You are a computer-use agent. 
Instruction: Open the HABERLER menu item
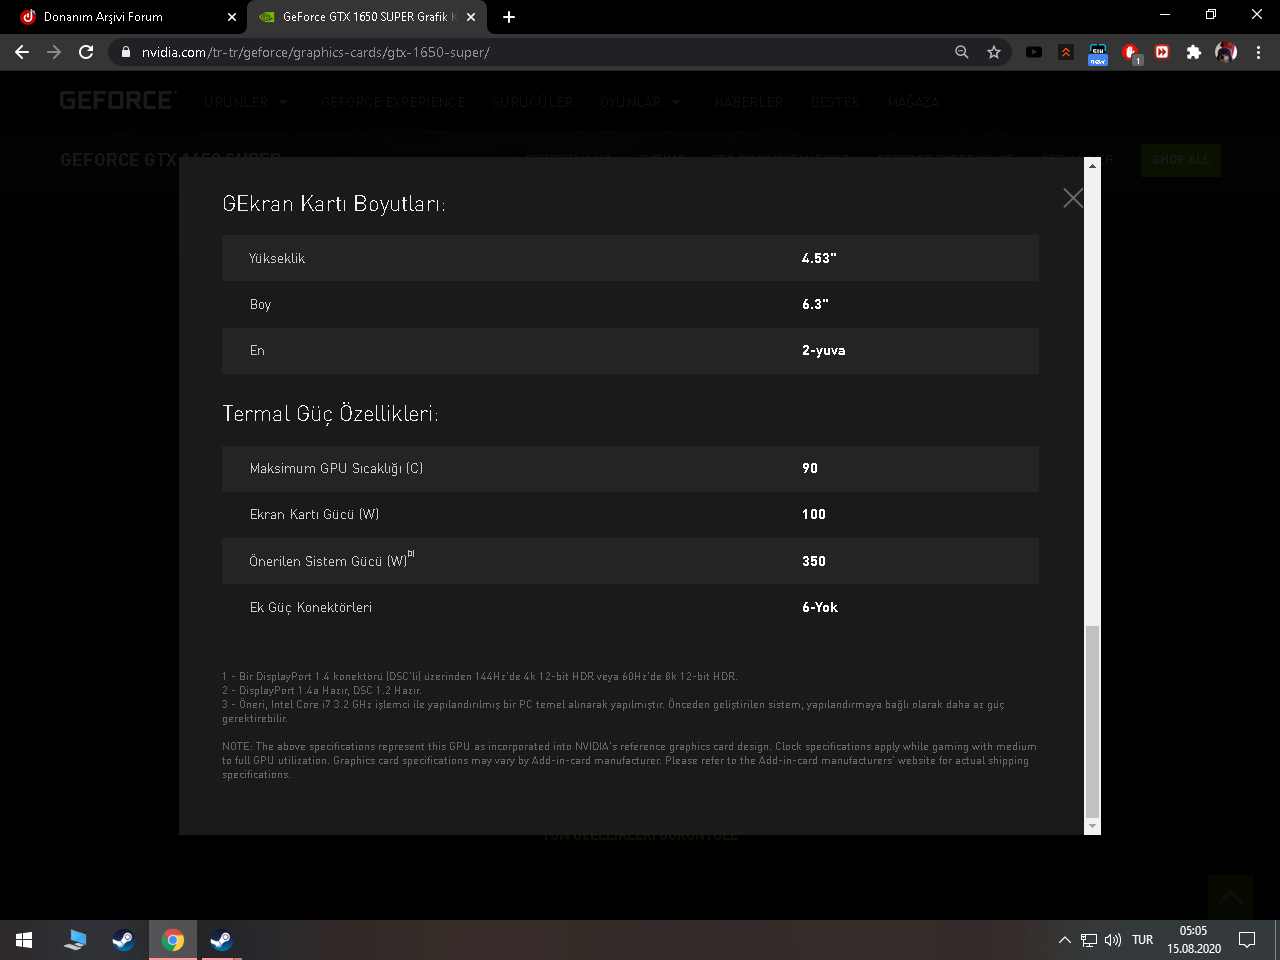(x=749, y=102)
